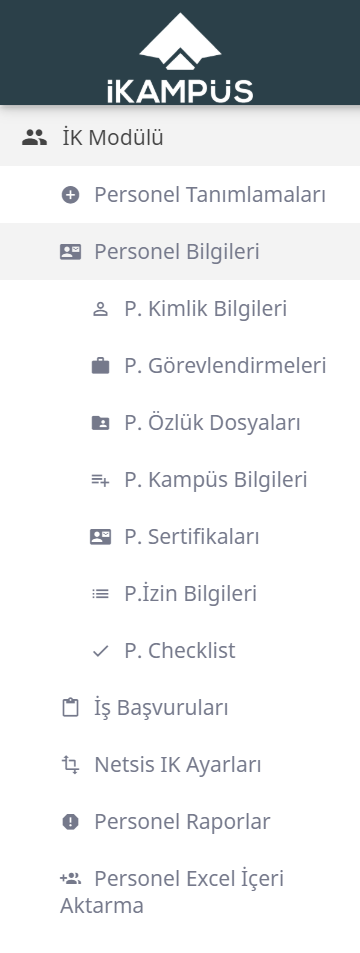Click the iKampüs logo
This screenshot has height=953, width=360.
tap(180, 58)
